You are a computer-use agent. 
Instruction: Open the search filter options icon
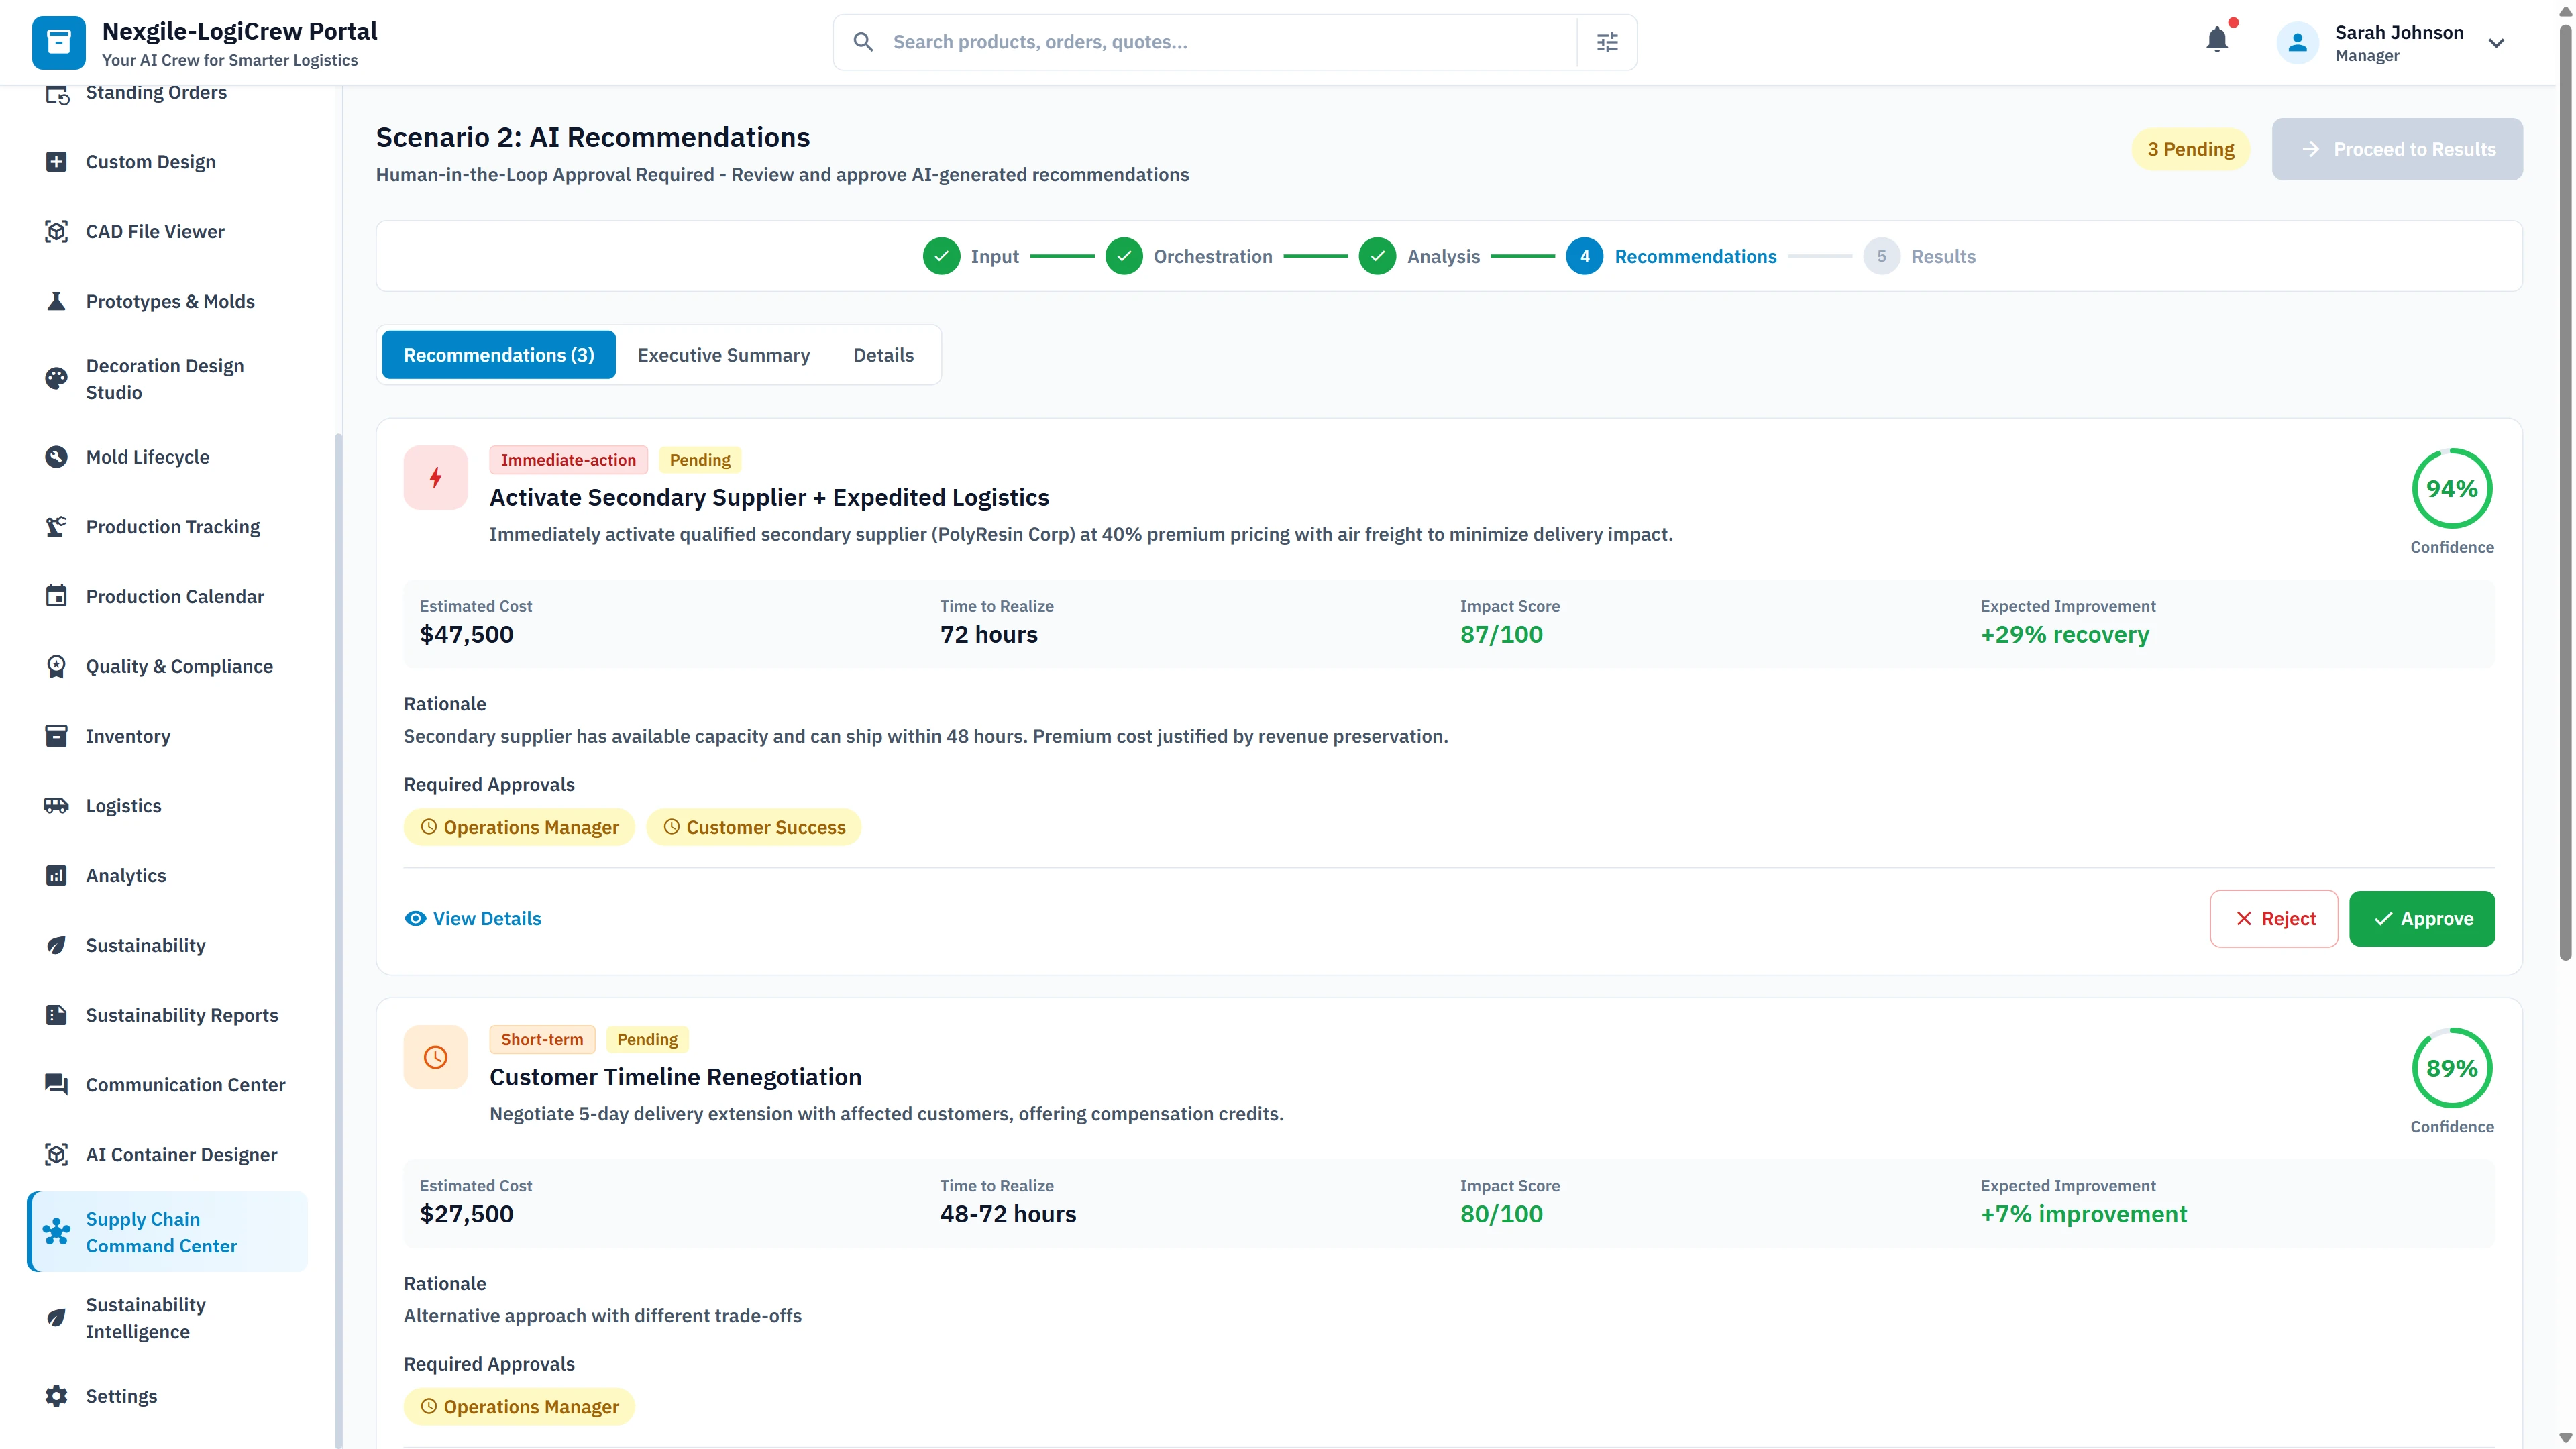click(1607, 41)
